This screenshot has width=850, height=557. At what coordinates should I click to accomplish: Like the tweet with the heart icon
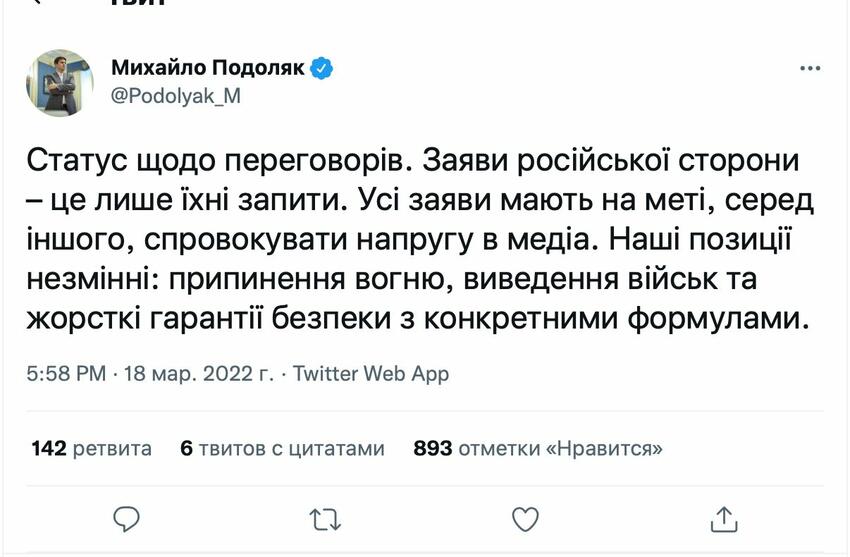click(525, 518)
